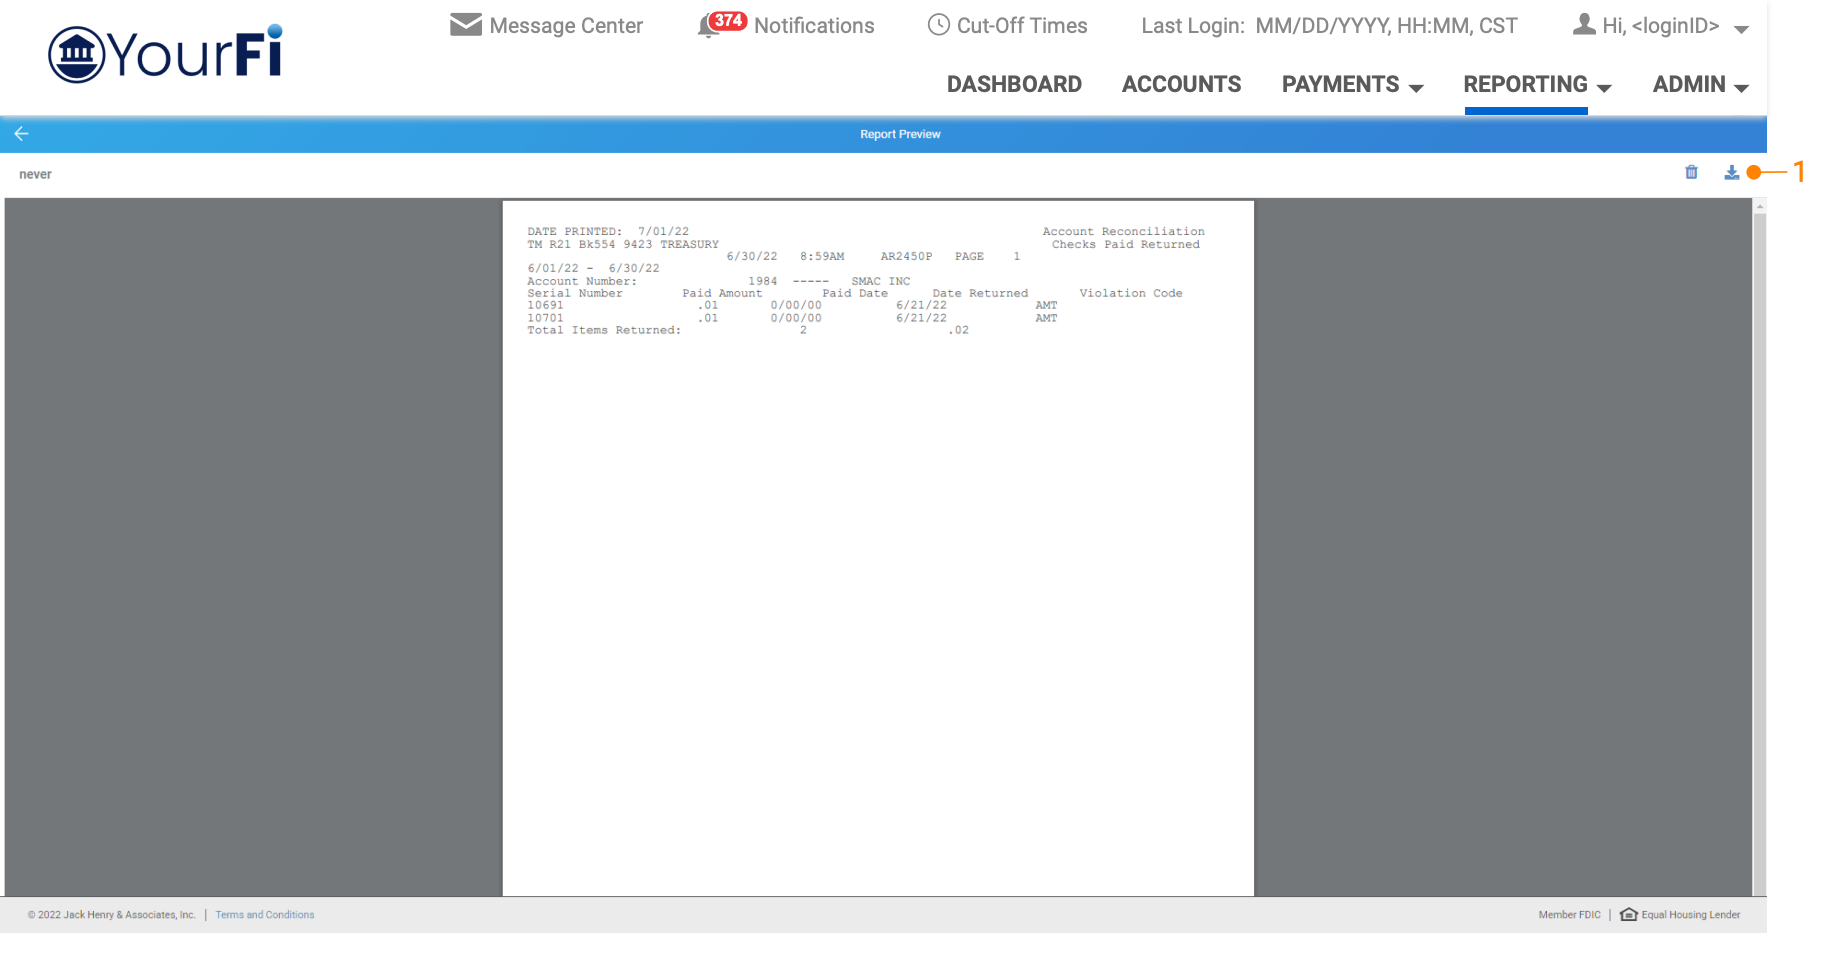Click the user profile silhouette icon
This screenshot has height=974, width=1824.
(x=1583, y=25)
